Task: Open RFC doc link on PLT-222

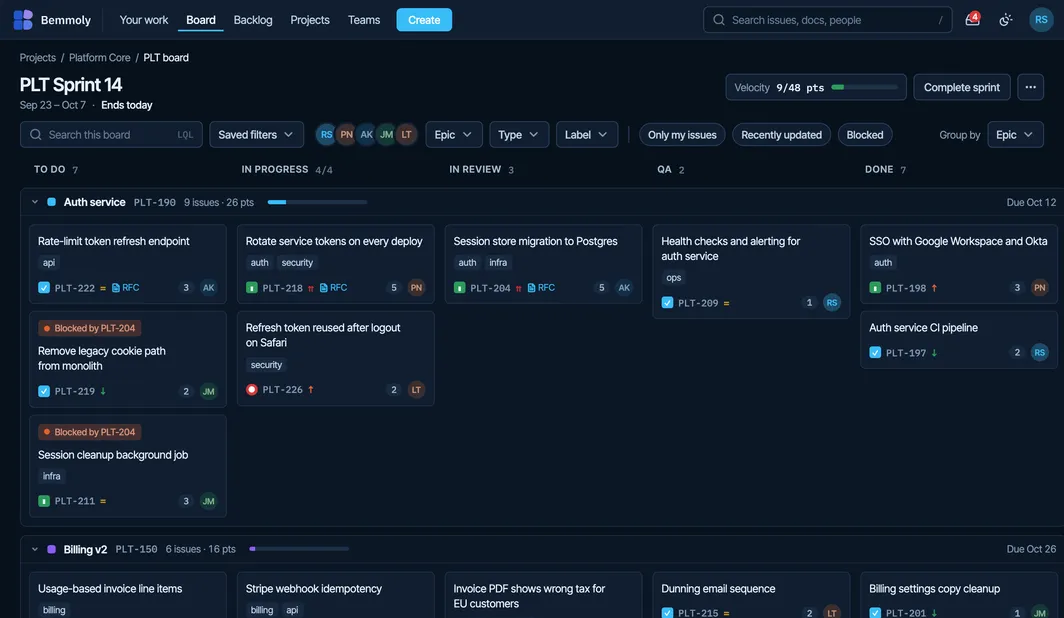Action: tap(126, 288)
